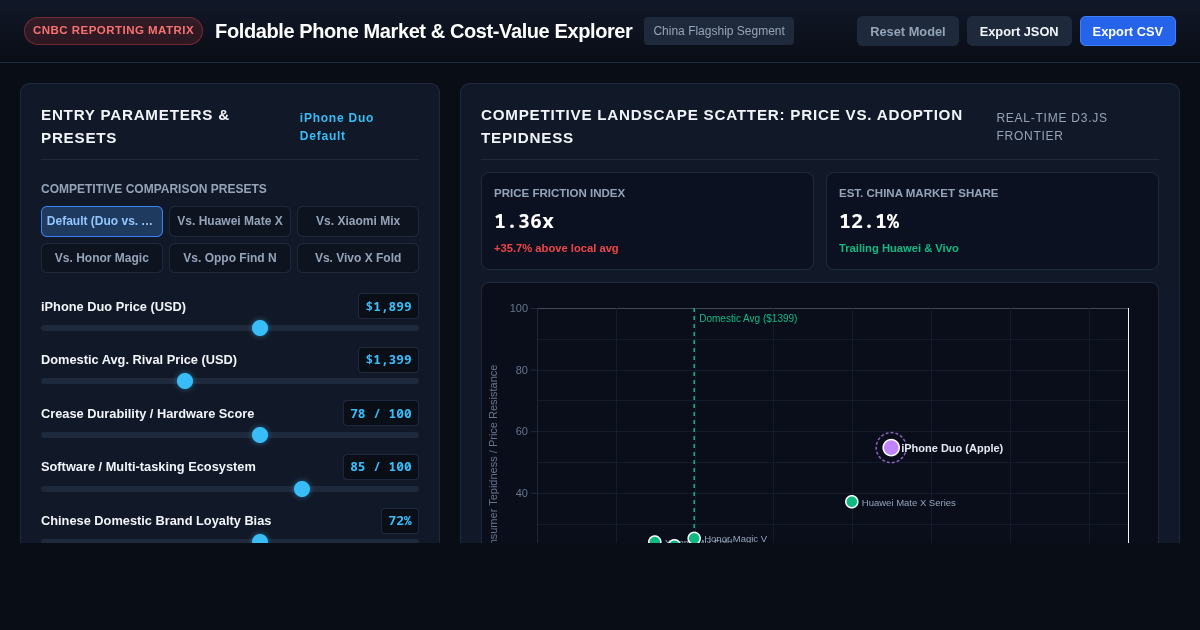The height and width of the screenshot is (630, 1200).
Task: Click the "Chinese Domestic Brand Loyalty Bias" label
Action: click(156, 521)
